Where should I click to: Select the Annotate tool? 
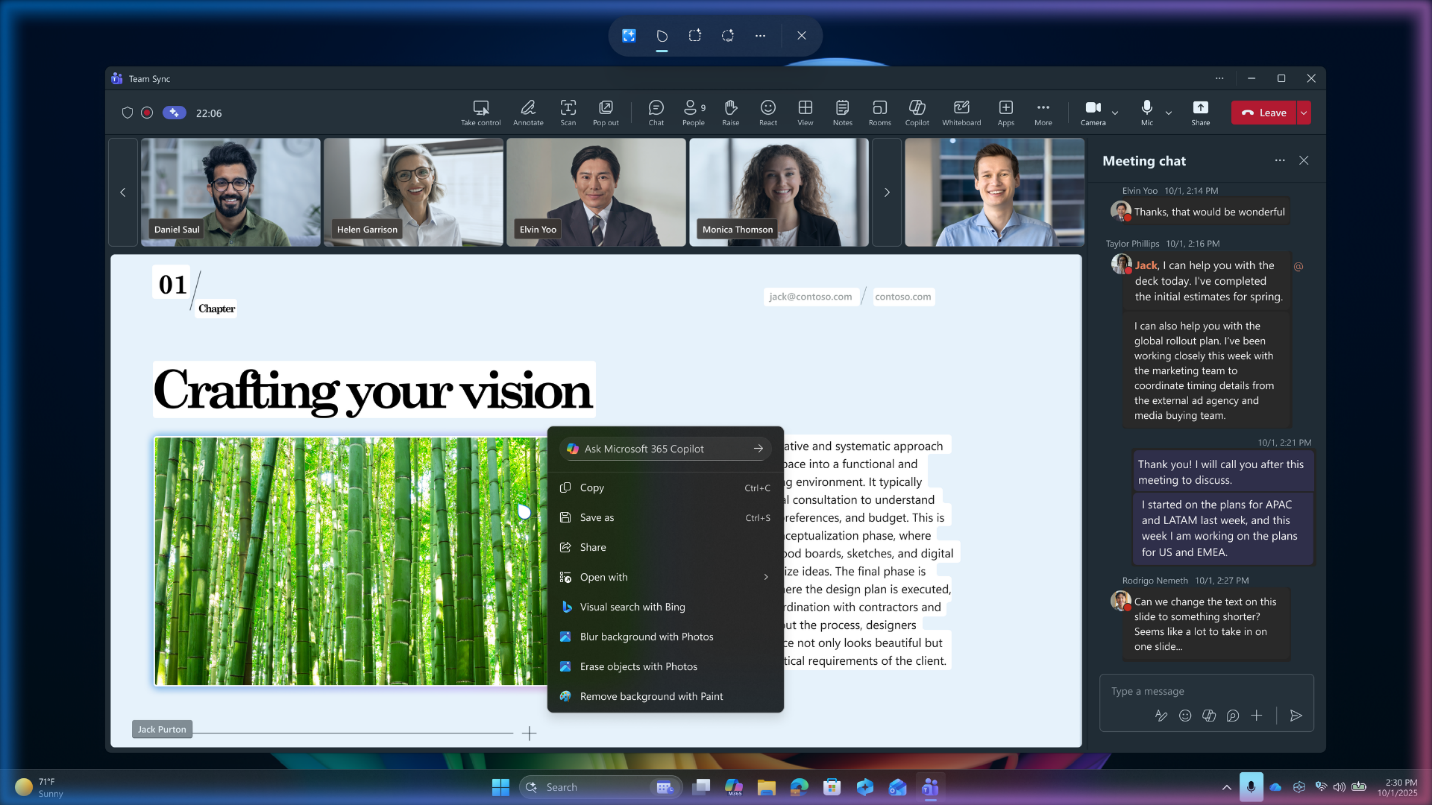pyautogui.click(x=528, y=112)
